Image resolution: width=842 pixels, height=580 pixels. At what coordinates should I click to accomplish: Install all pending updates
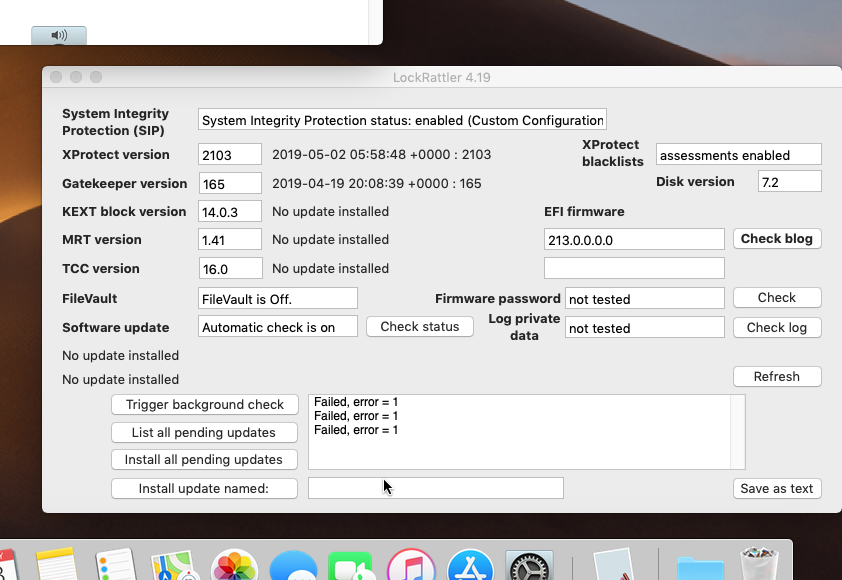click(x=204, y=460)
